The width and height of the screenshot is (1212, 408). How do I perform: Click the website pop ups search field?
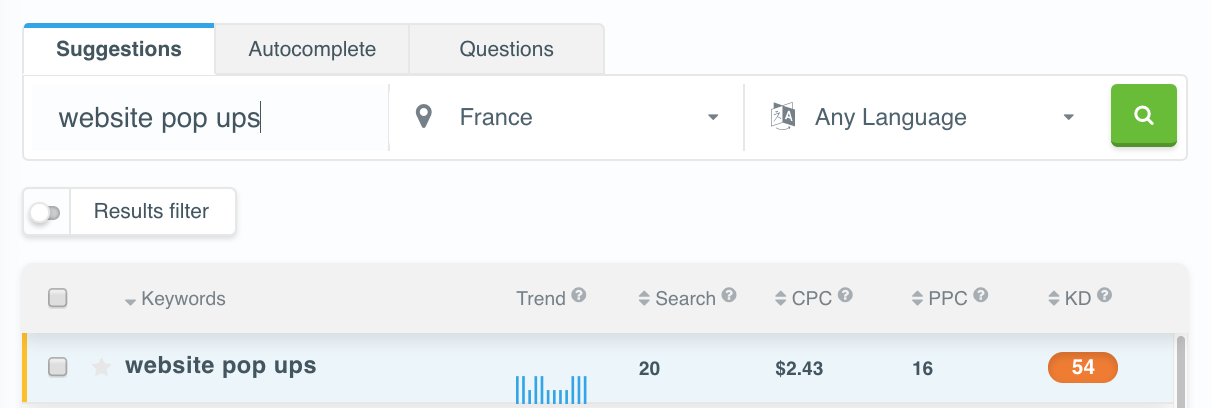(x=207, y=118)
